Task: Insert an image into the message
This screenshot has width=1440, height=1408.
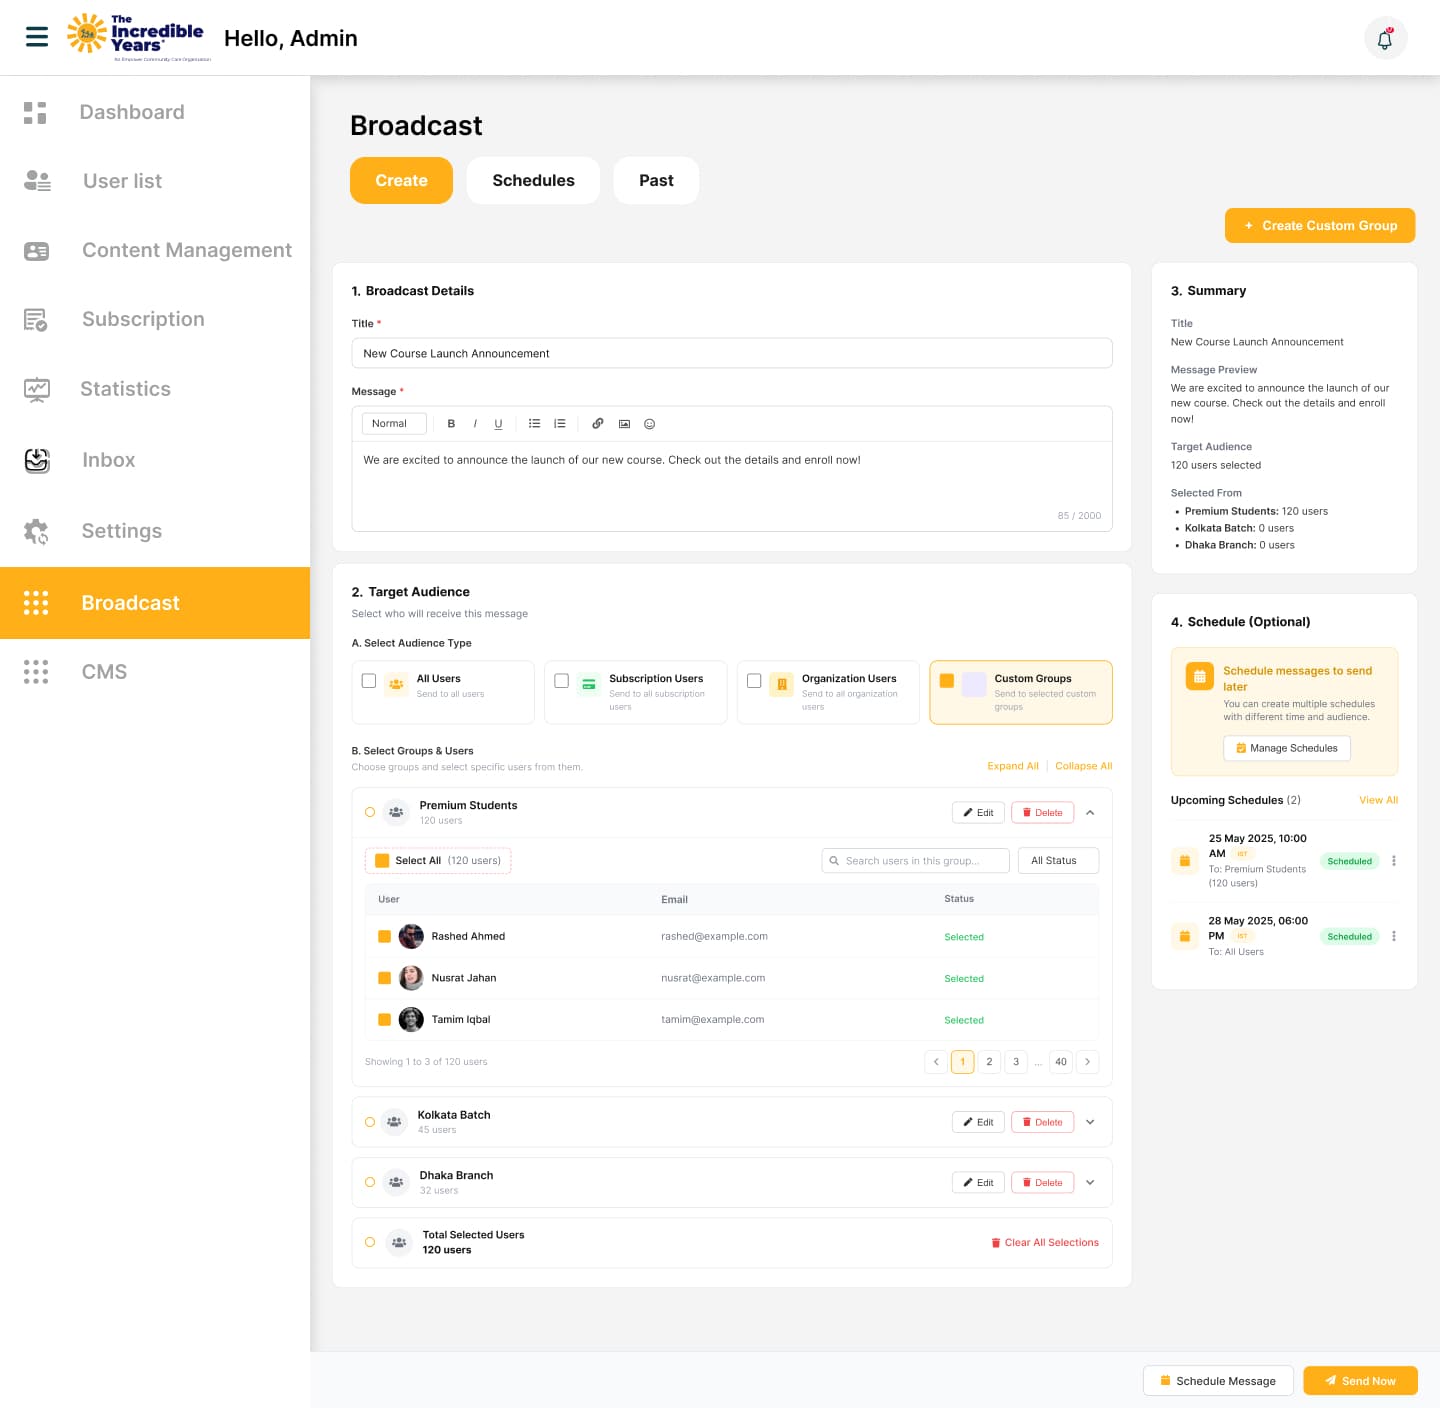Action: (x=624, y=424)
